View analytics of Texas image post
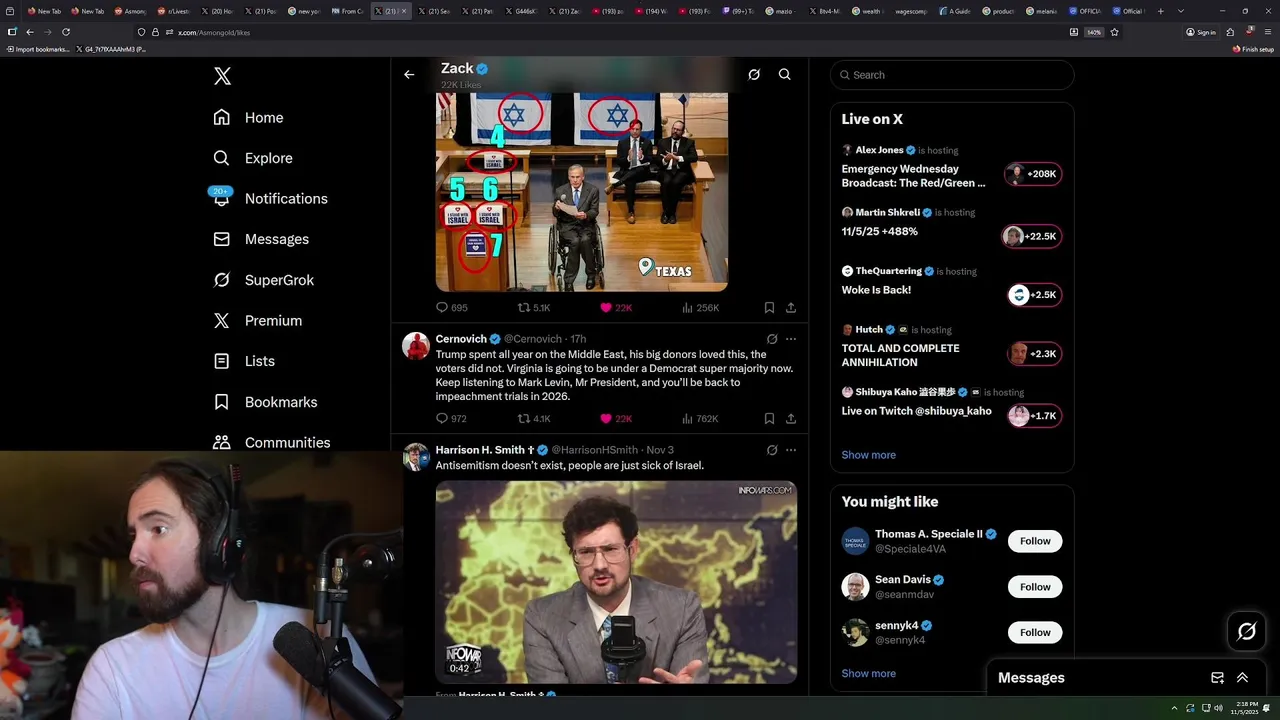Image resolution: width=1280 pixels, height=720 pixels. click(x=700, y=308)
